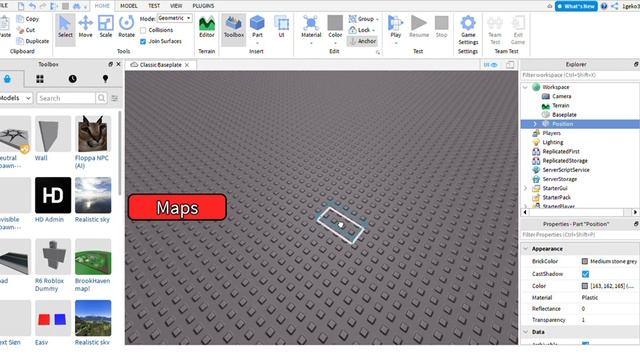Screen dimensions: 640x360
Task: Collapse the Appearance properties section
Action: pyautogui.click(x=526, y=249)
